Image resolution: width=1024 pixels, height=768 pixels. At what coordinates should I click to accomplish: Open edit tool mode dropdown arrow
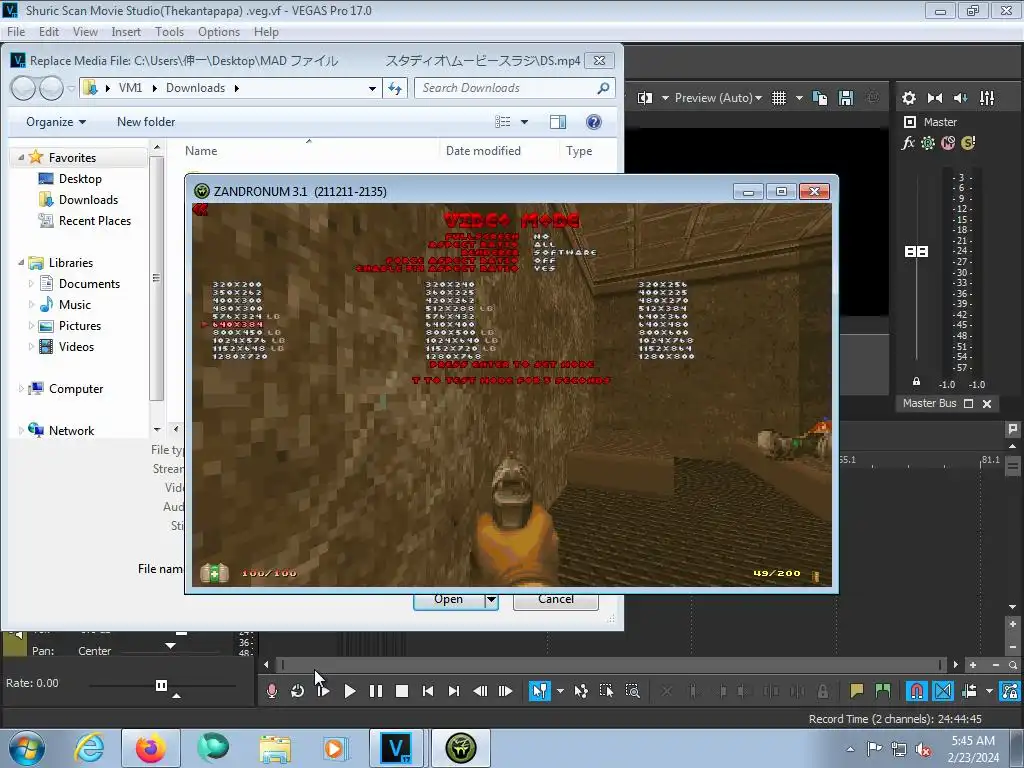pyautogui.click(x=560, y=691)
